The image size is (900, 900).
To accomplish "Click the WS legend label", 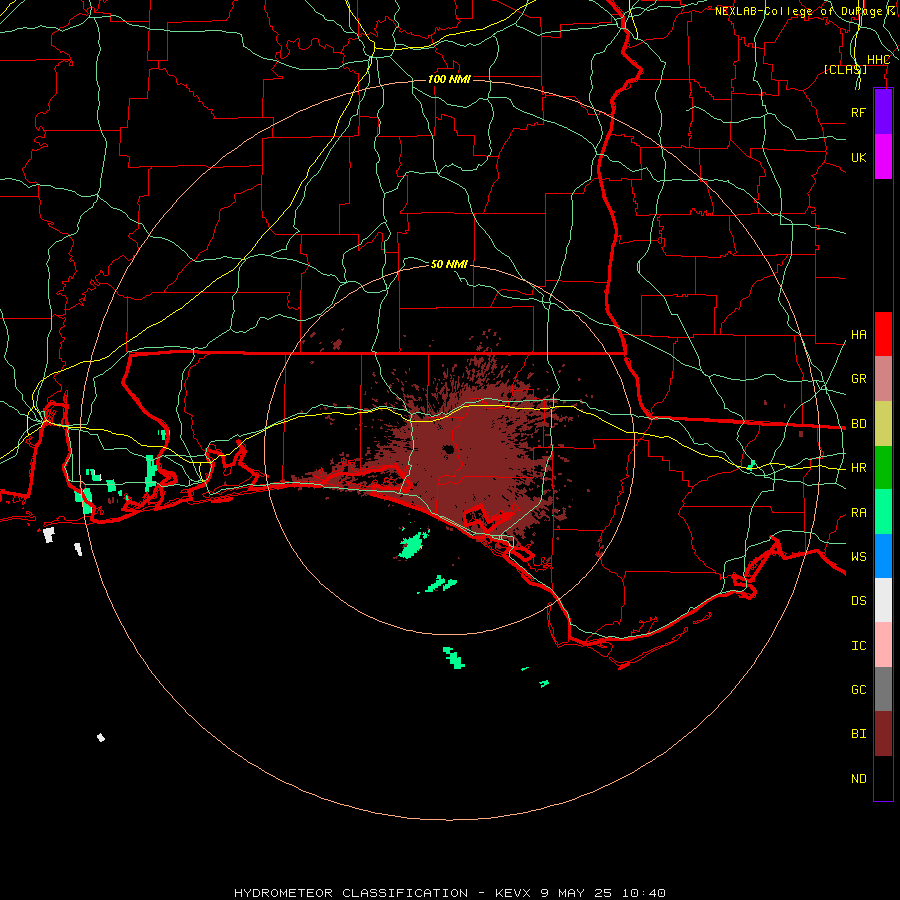I will 858,557.
